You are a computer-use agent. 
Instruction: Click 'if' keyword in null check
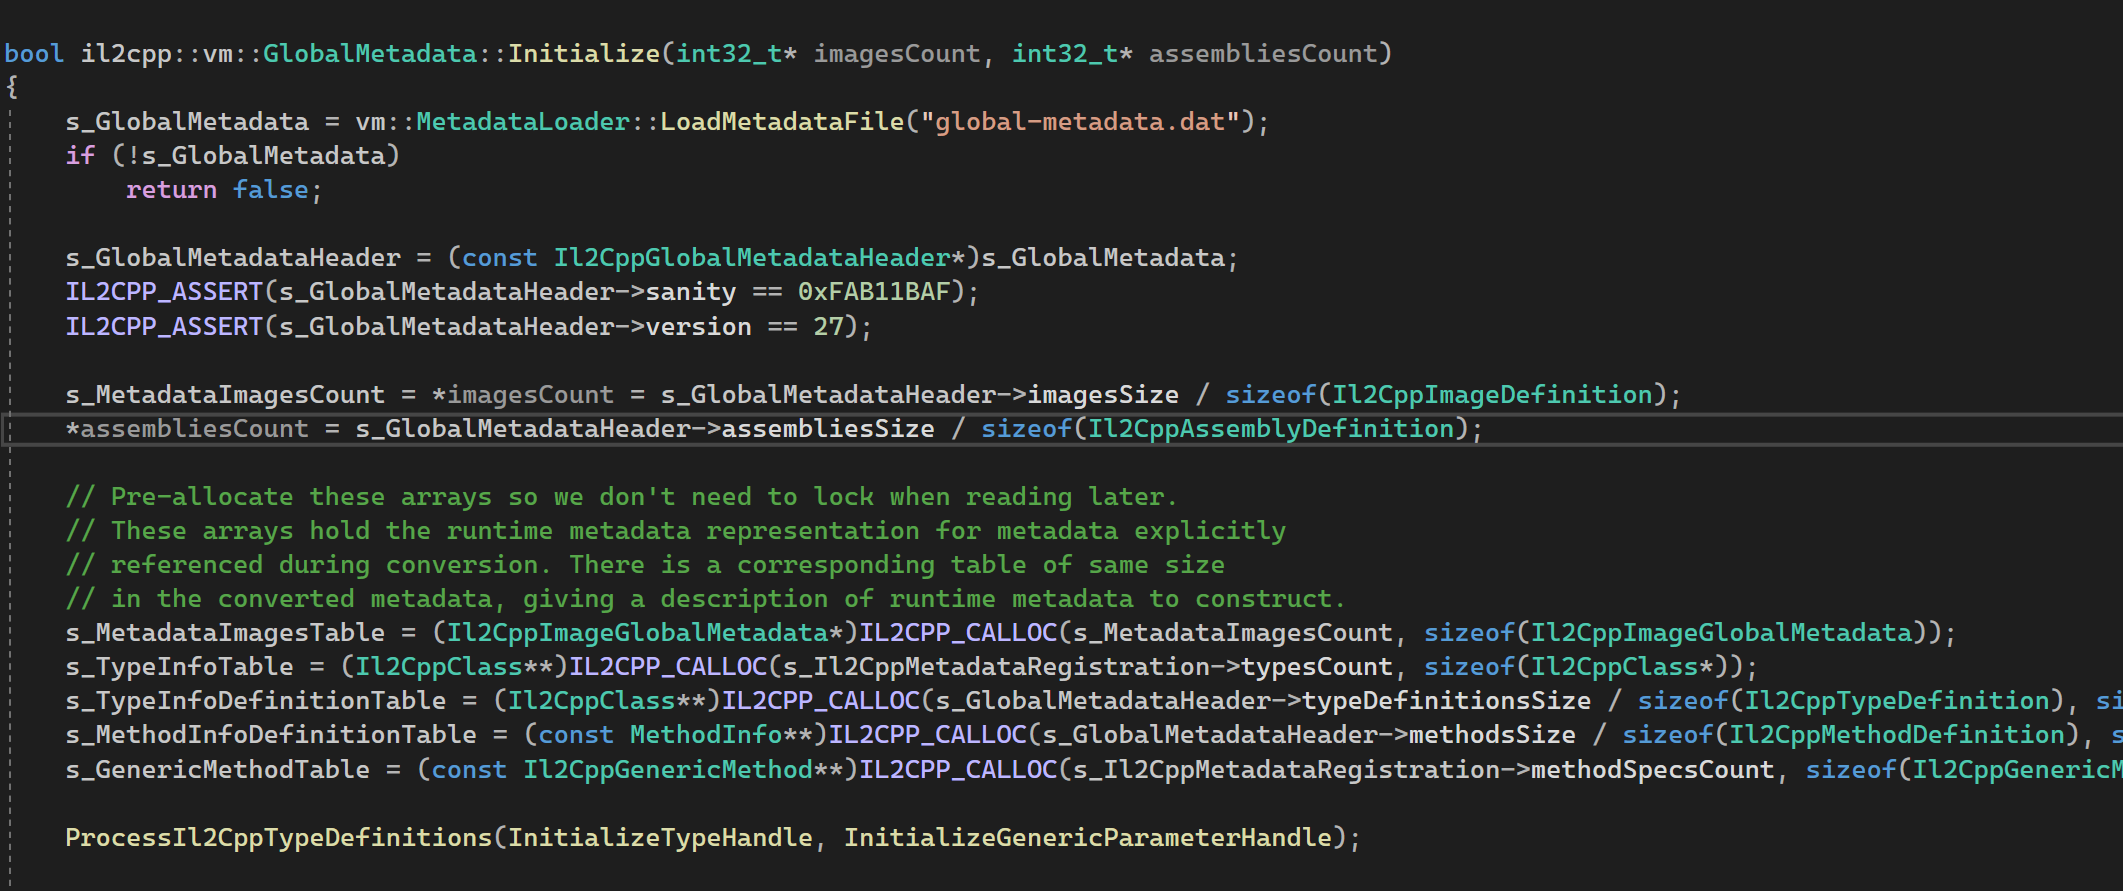80,156
